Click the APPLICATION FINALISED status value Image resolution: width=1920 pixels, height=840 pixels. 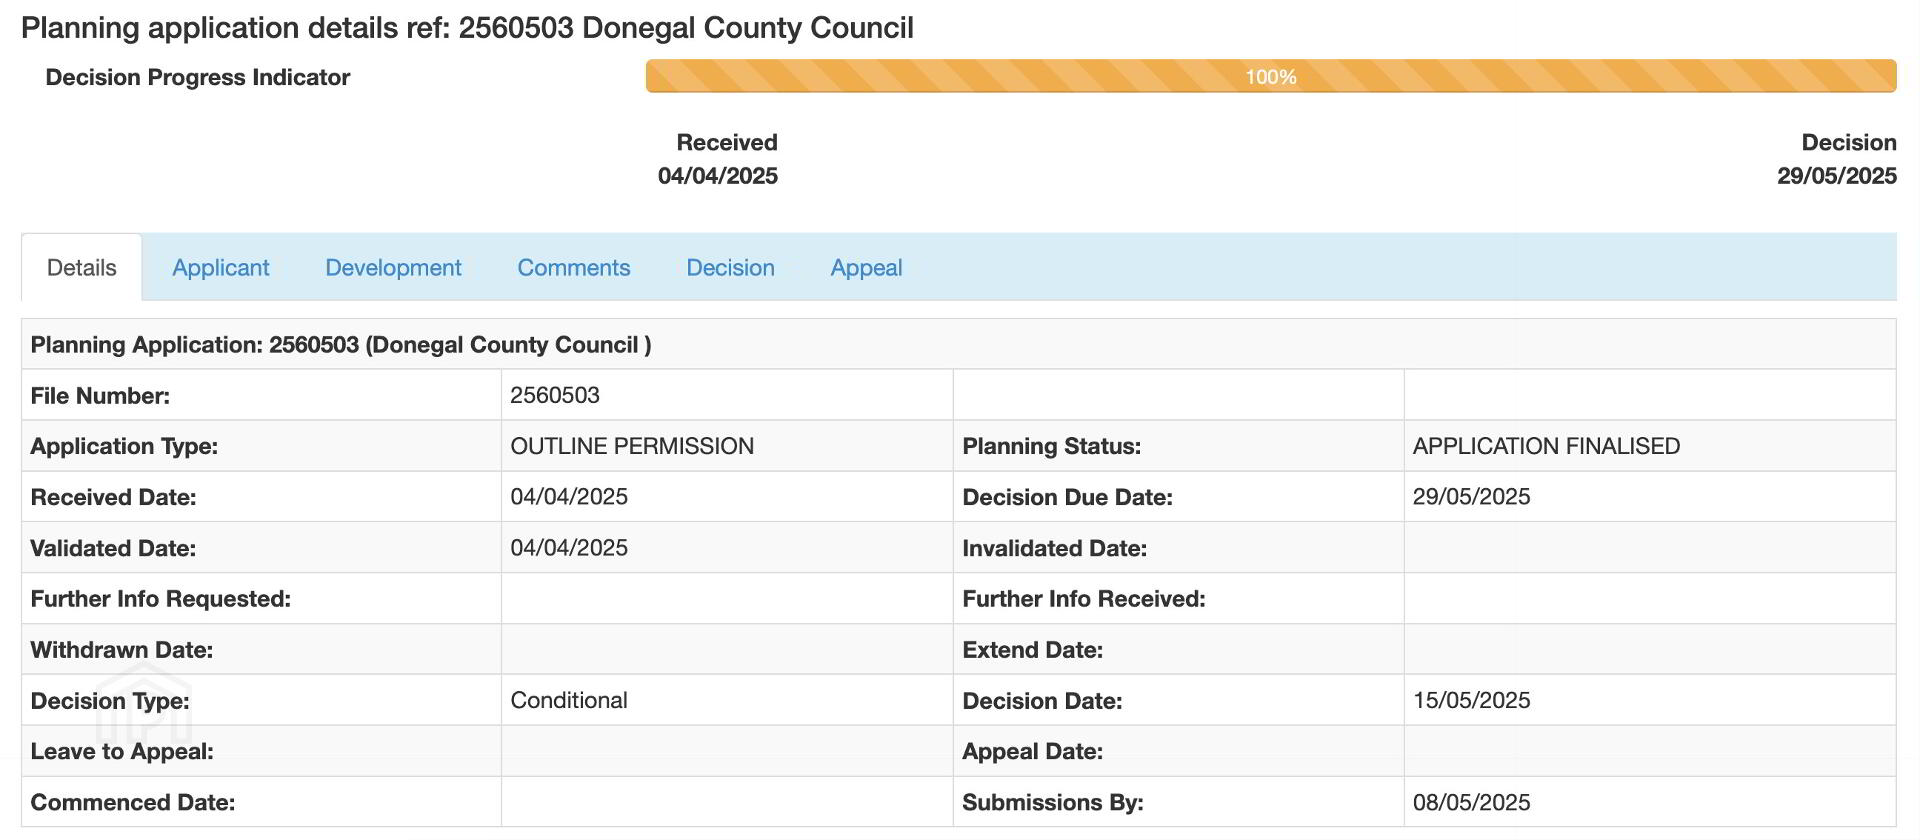coord(1546,446)
